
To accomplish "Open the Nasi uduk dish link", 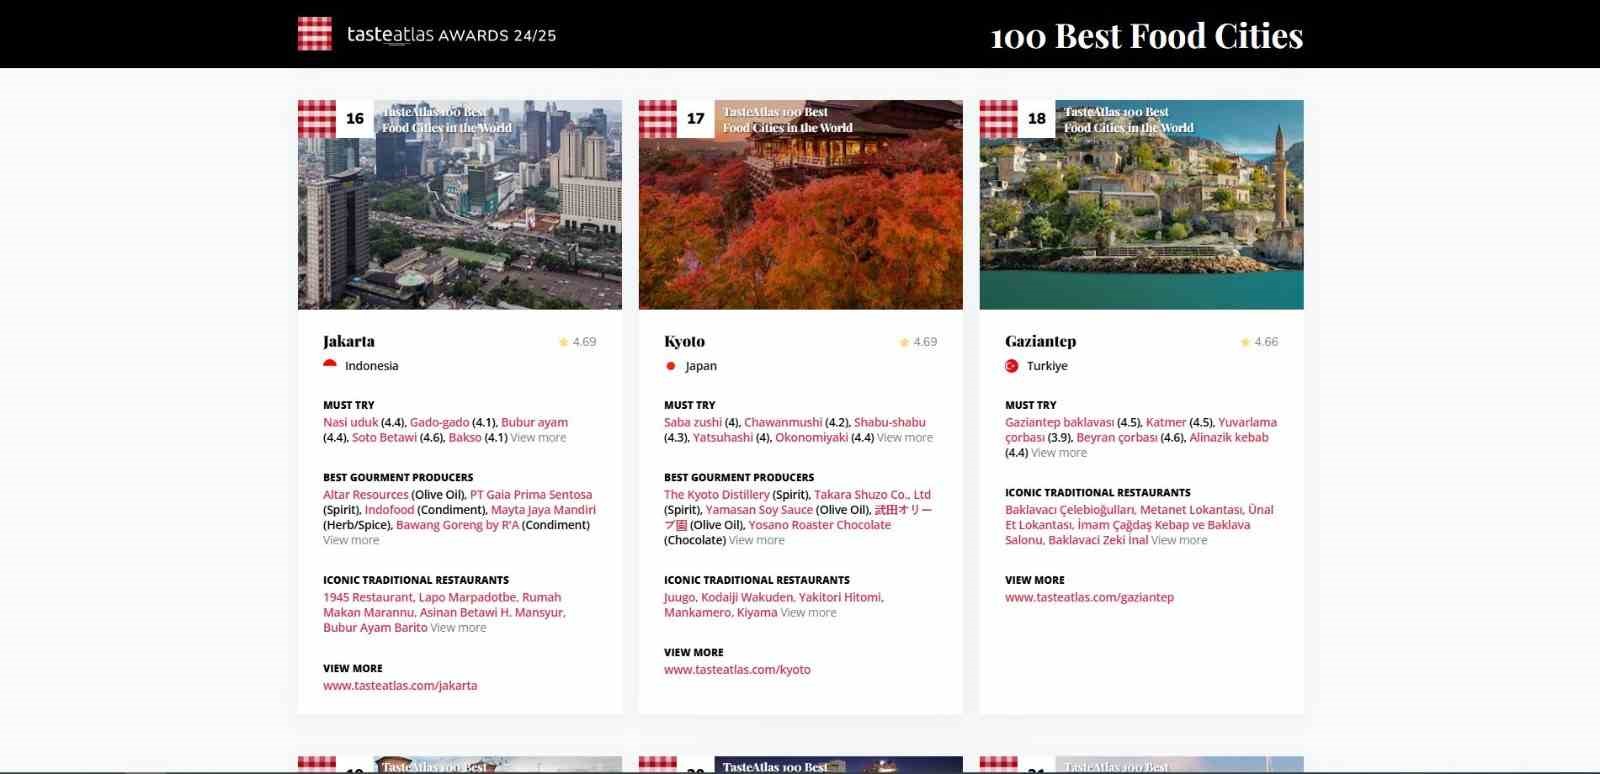I will tap(350, 423).
